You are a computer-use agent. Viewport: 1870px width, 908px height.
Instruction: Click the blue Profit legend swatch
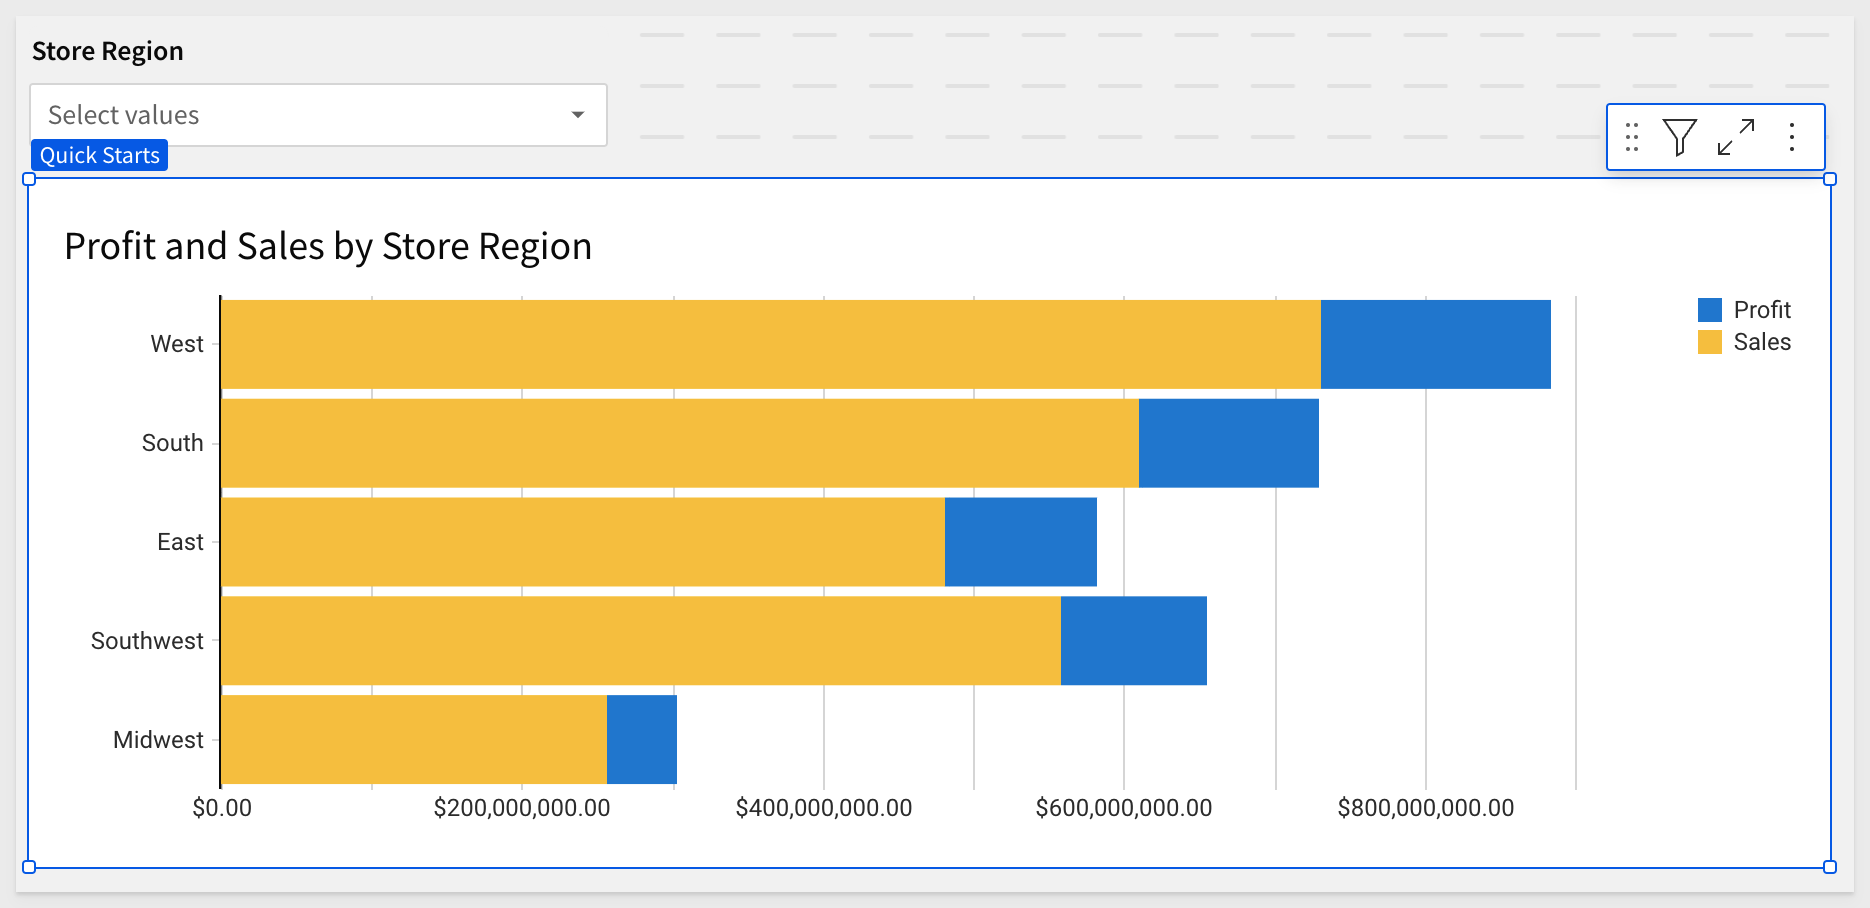1710,310
